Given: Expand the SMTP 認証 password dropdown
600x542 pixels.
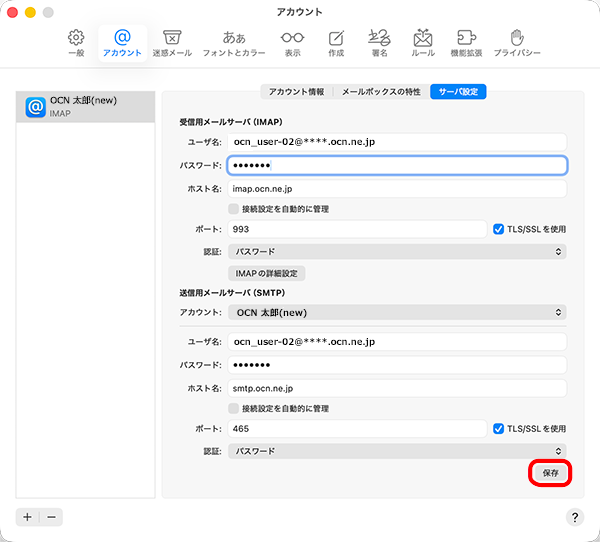Looking at the screenshot, I should point(397,451).
